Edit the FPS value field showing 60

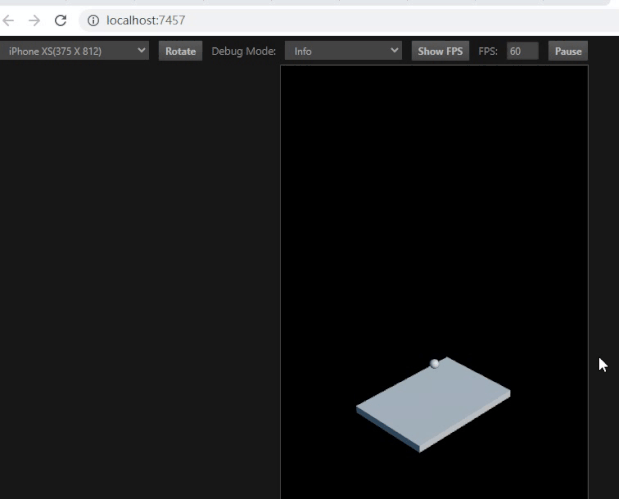tap(522, 51)
